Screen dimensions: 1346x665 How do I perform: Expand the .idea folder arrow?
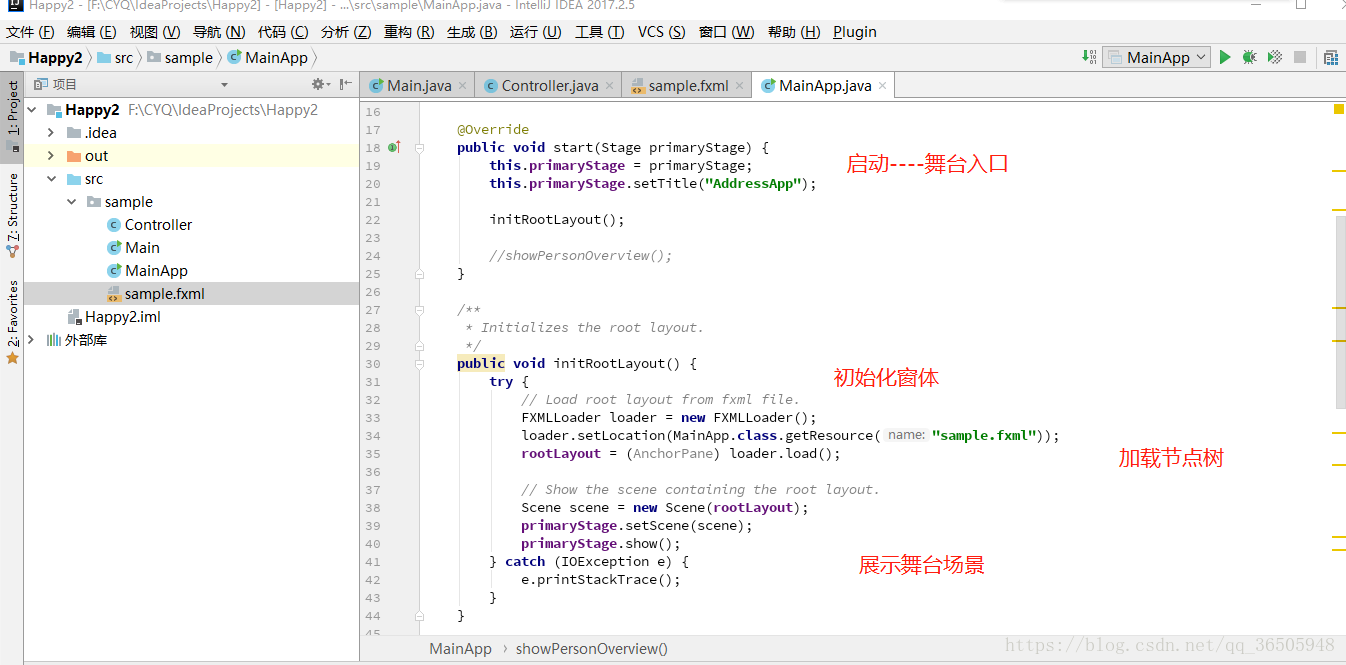tap(51, 133)
